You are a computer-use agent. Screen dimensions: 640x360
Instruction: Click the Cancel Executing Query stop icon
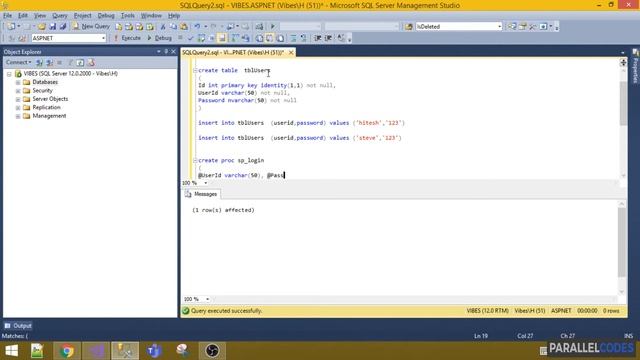click(x=180, y=38)
